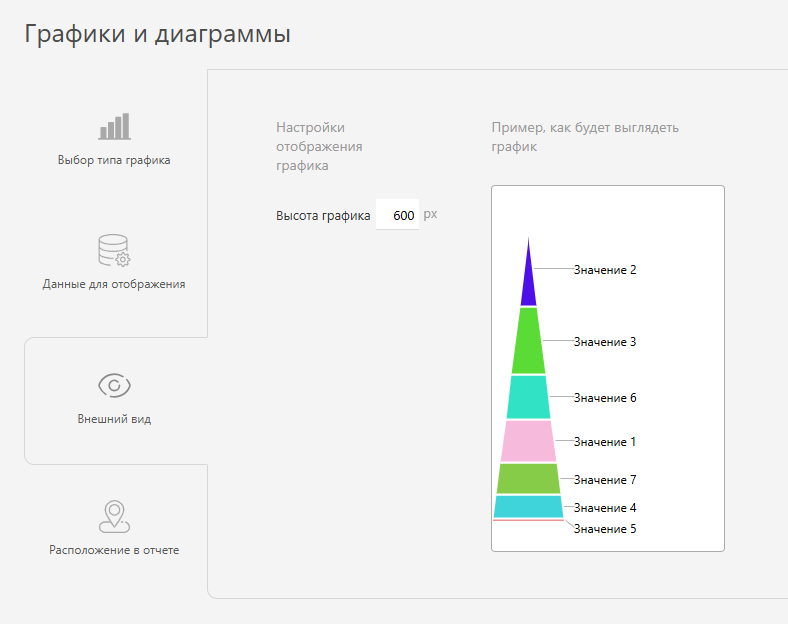This screenshot has width=788, height=624.
Task: Select the 'Внешний вид' tab
Action: pyautogui.click(x=114, y=400)
